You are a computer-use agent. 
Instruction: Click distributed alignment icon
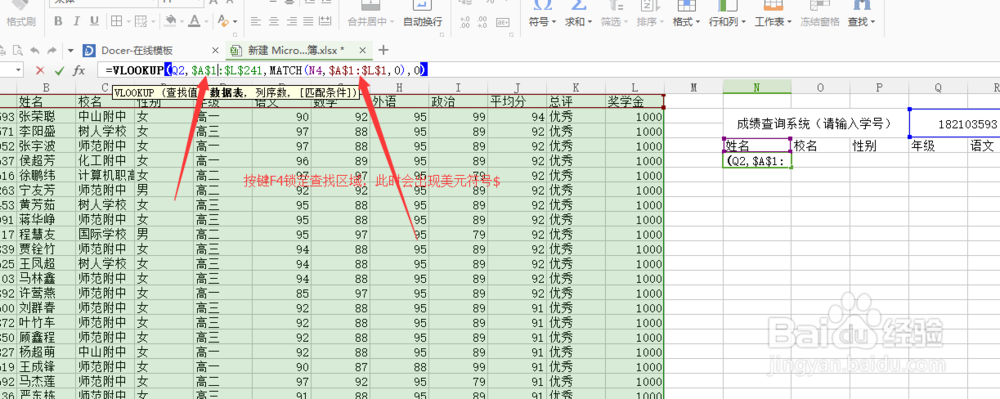325,21
